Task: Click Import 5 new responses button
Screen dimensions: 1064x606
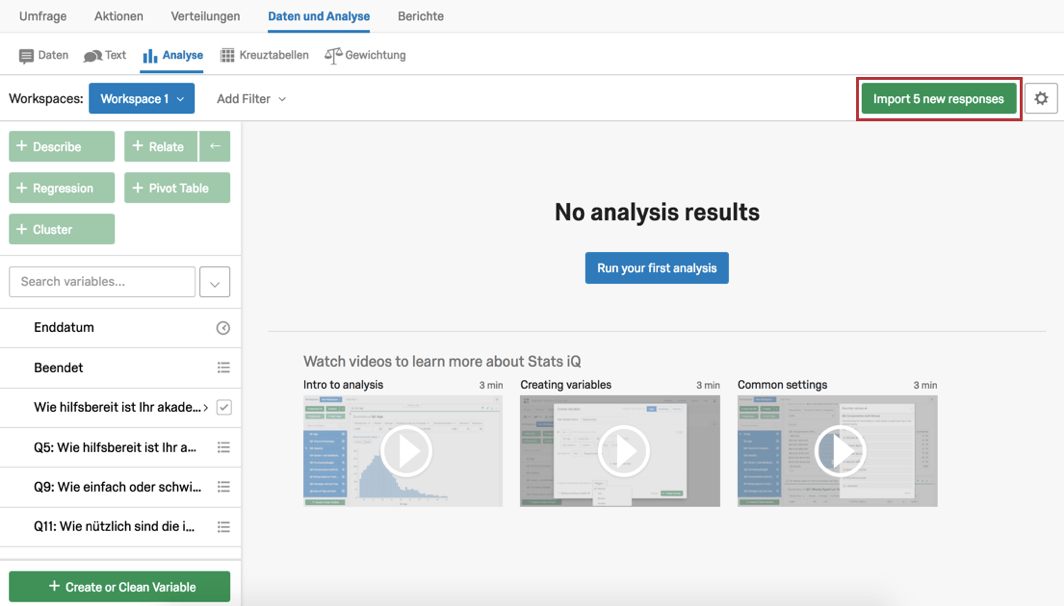Action: coord(938,99)
